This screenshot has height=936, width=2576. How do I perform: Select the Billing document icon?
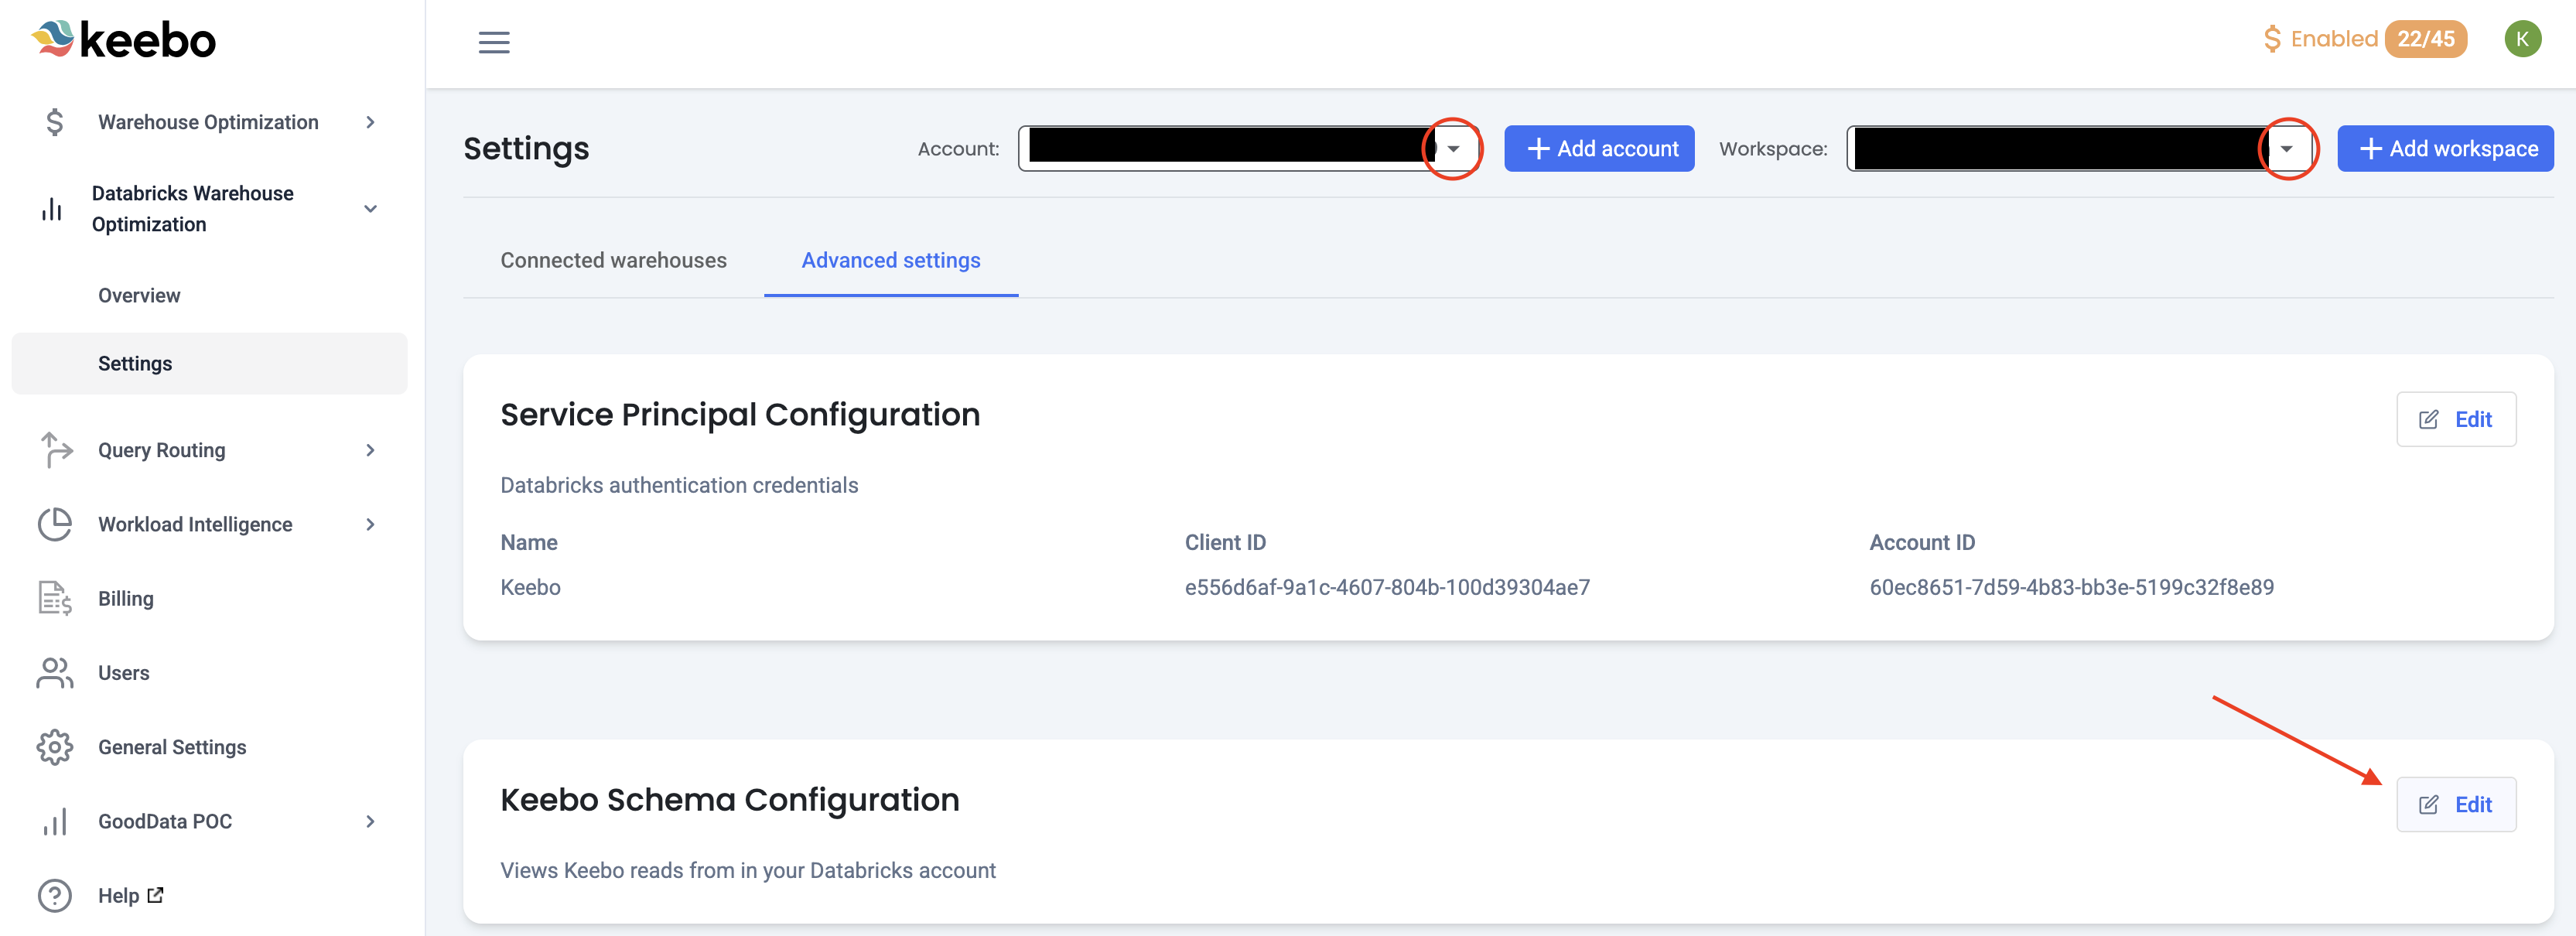click(53, 598)
